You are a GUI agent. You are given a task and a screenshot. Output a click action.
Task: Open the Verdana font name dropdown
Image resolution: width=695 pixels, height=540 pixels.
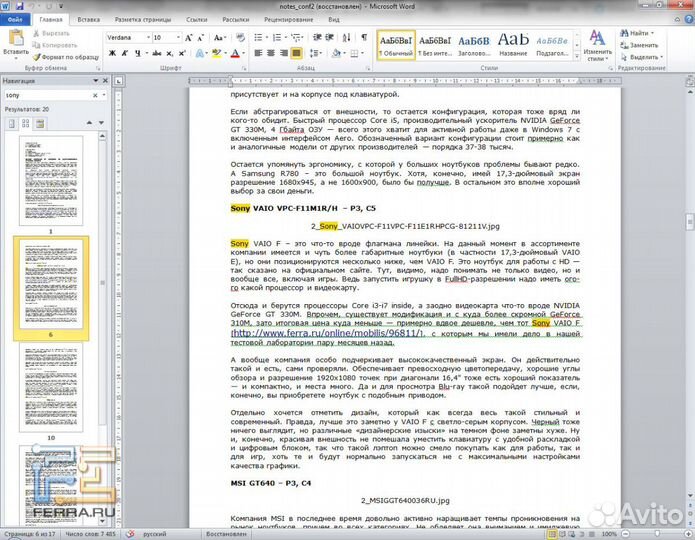click(x=148, y=38)
